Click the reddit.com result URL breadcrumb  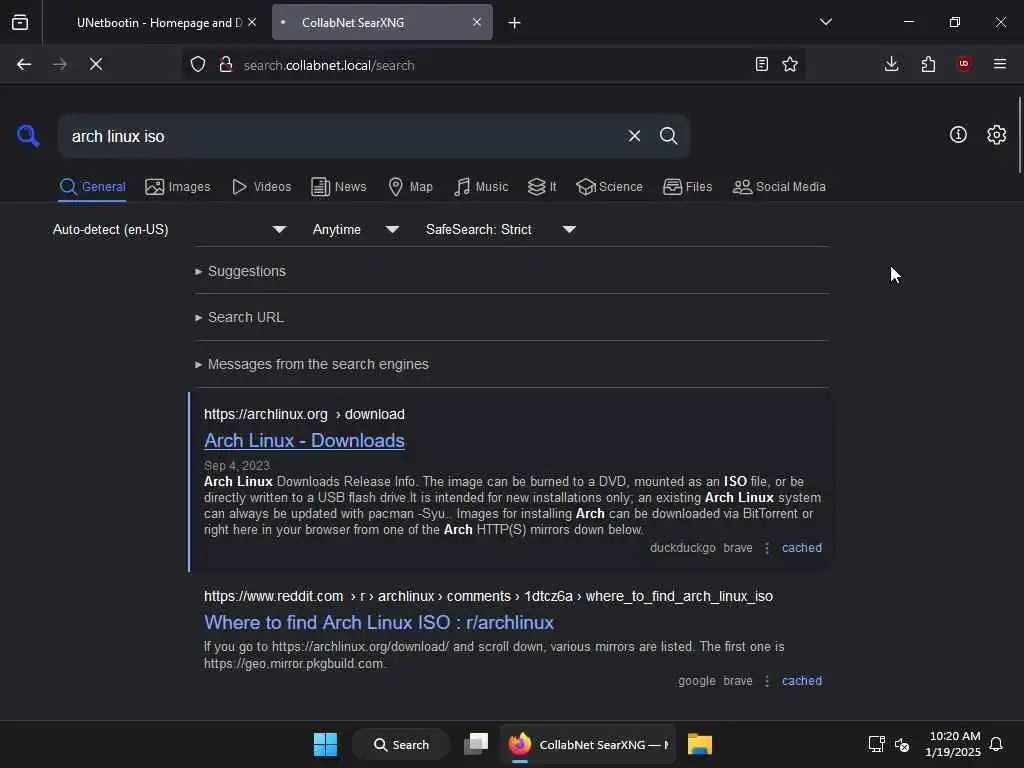[488, 596]
